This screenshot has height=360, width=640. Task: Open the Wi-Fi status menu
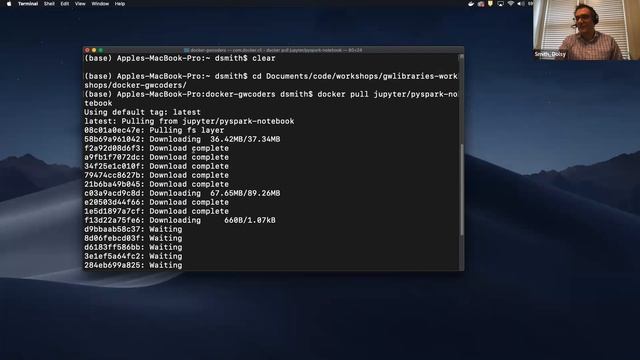point(511,4)
